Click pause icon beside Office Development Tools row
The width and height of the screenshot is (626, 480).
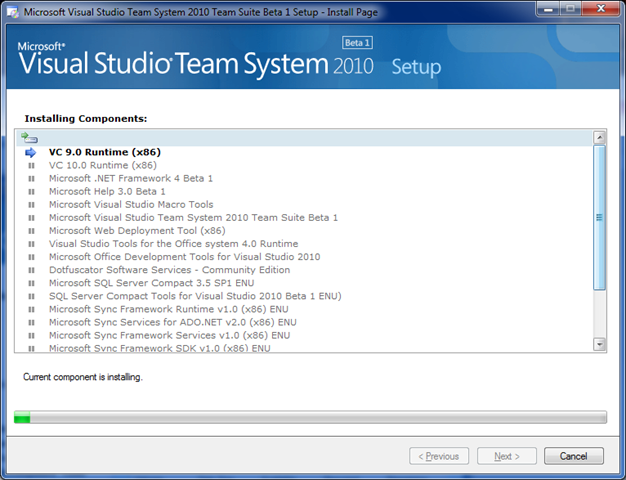click(x=31, y=257)
